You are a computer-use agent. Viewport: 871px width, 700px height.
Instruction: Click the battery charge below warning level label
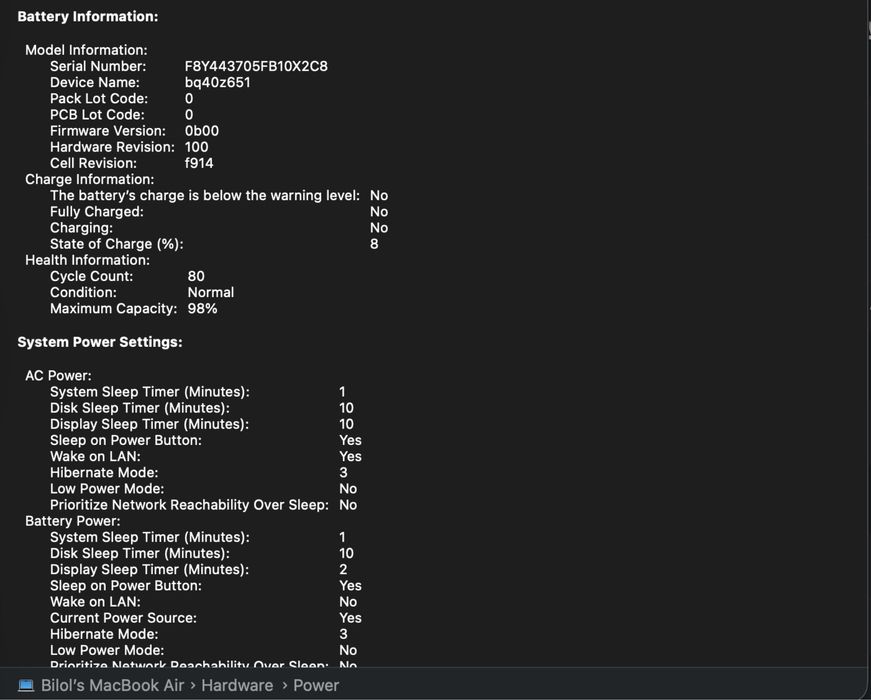point(205,195)
